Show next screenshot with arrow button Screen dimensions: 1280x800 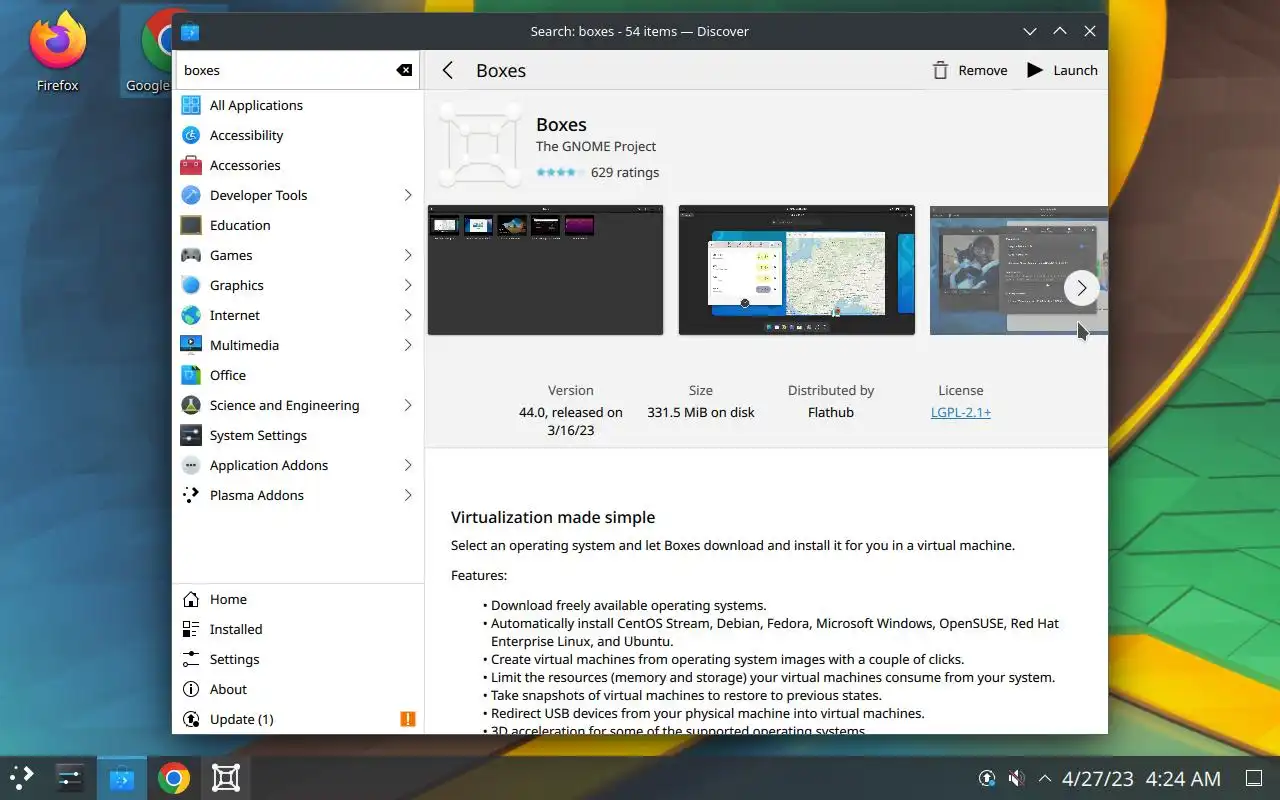pos(1081,288)
